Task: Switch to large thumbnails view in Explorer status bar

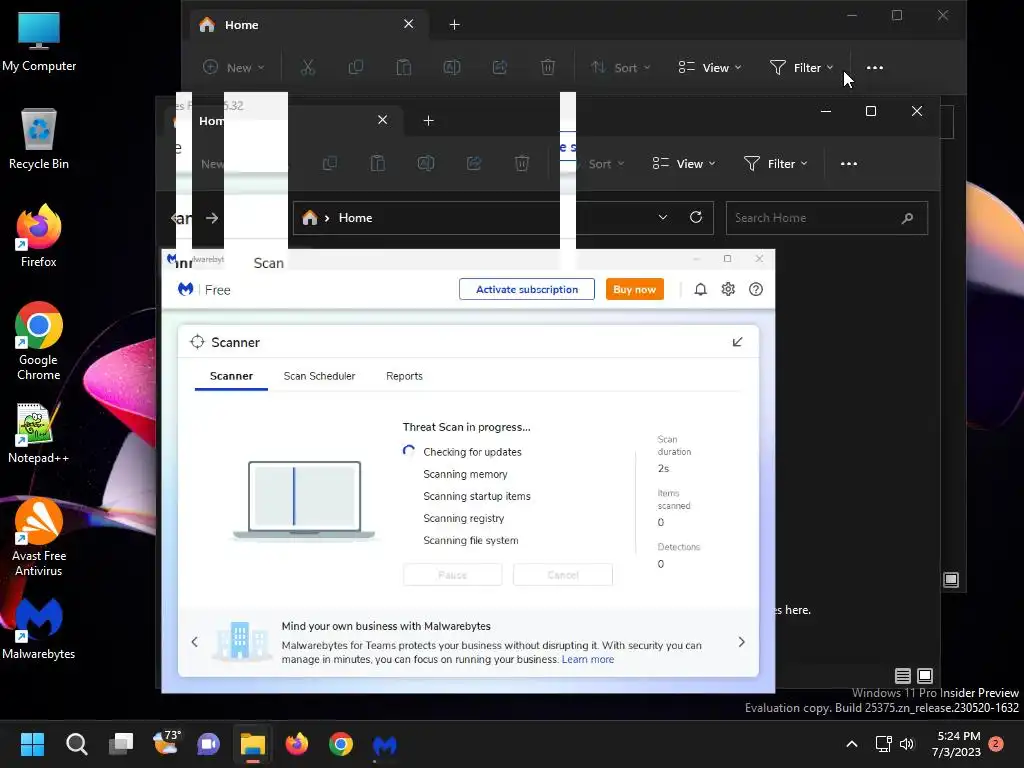Action: click(925, 676)
